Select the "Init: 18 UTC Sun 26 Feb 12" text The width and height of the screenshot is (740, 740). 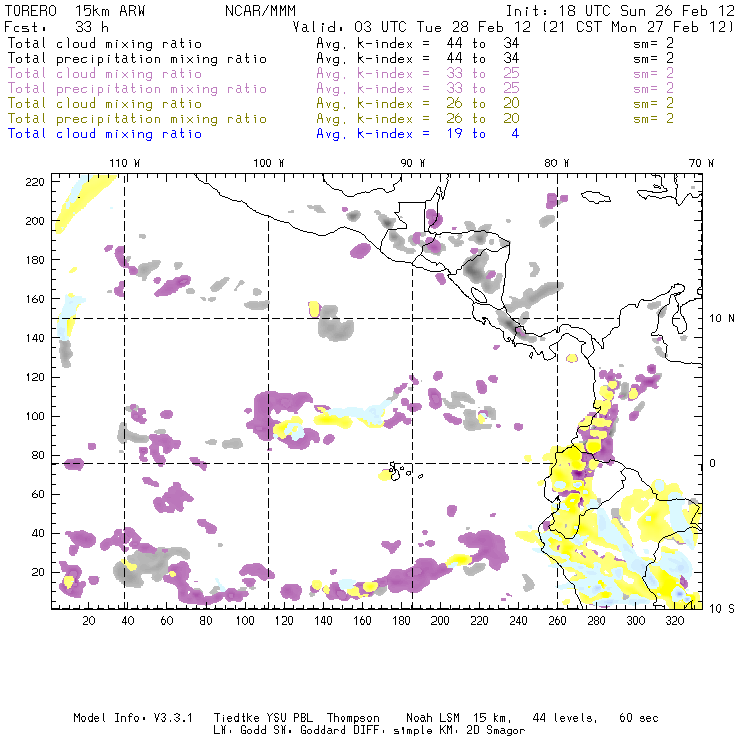point(620,11)
